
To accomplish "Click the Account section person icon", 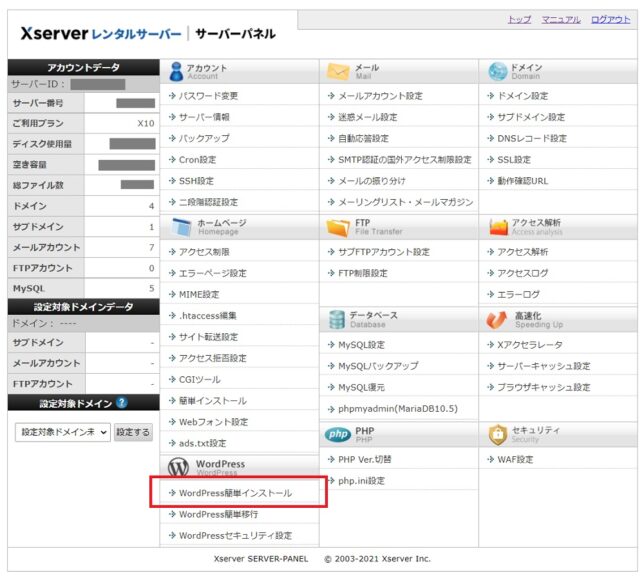I will pos(176,71).
